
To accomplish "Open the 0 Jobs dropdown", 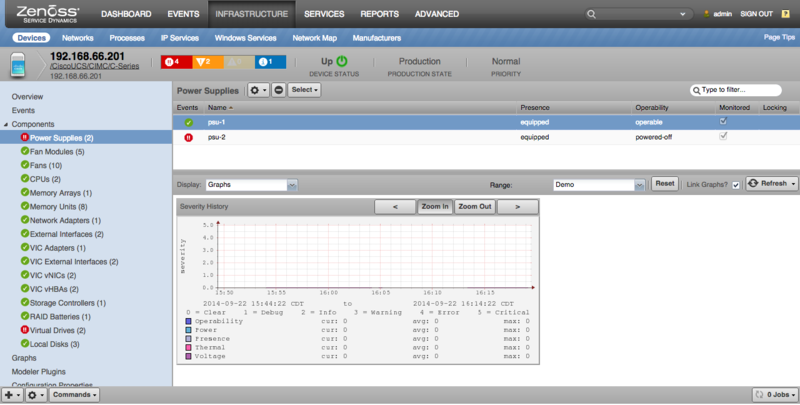I will pos(774,395).
